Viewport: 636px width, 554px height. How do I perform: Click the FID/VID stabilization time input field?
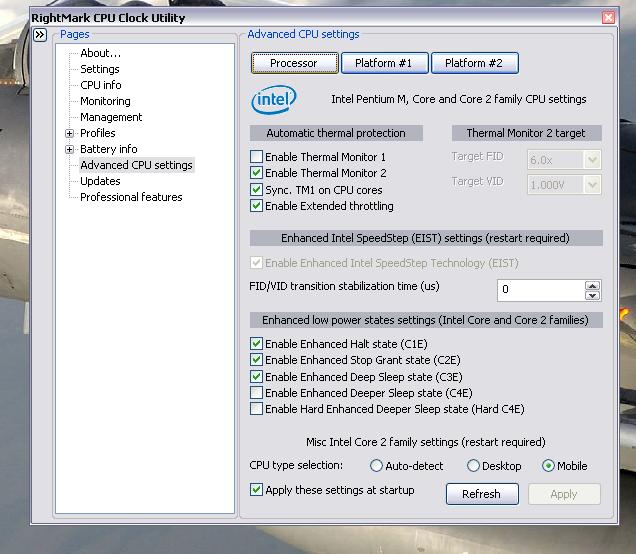541,290
